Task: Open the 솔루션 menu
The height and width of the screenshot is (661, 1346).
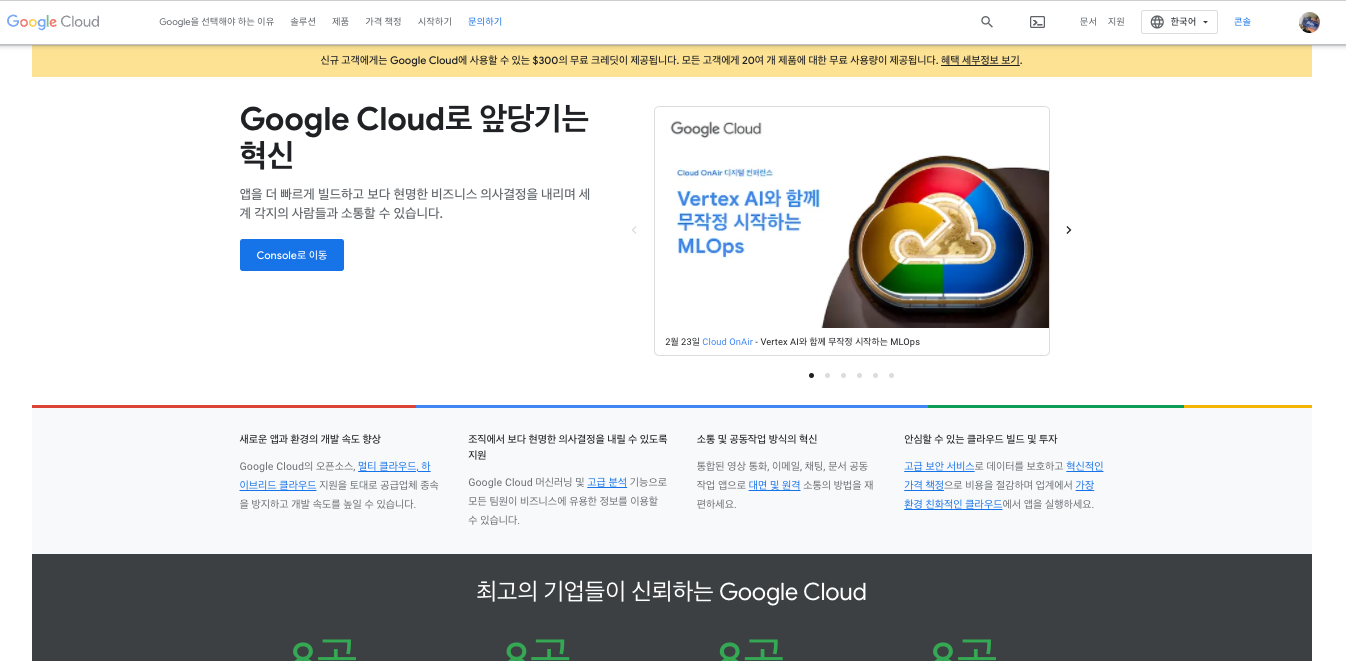Action: (303, 21)
